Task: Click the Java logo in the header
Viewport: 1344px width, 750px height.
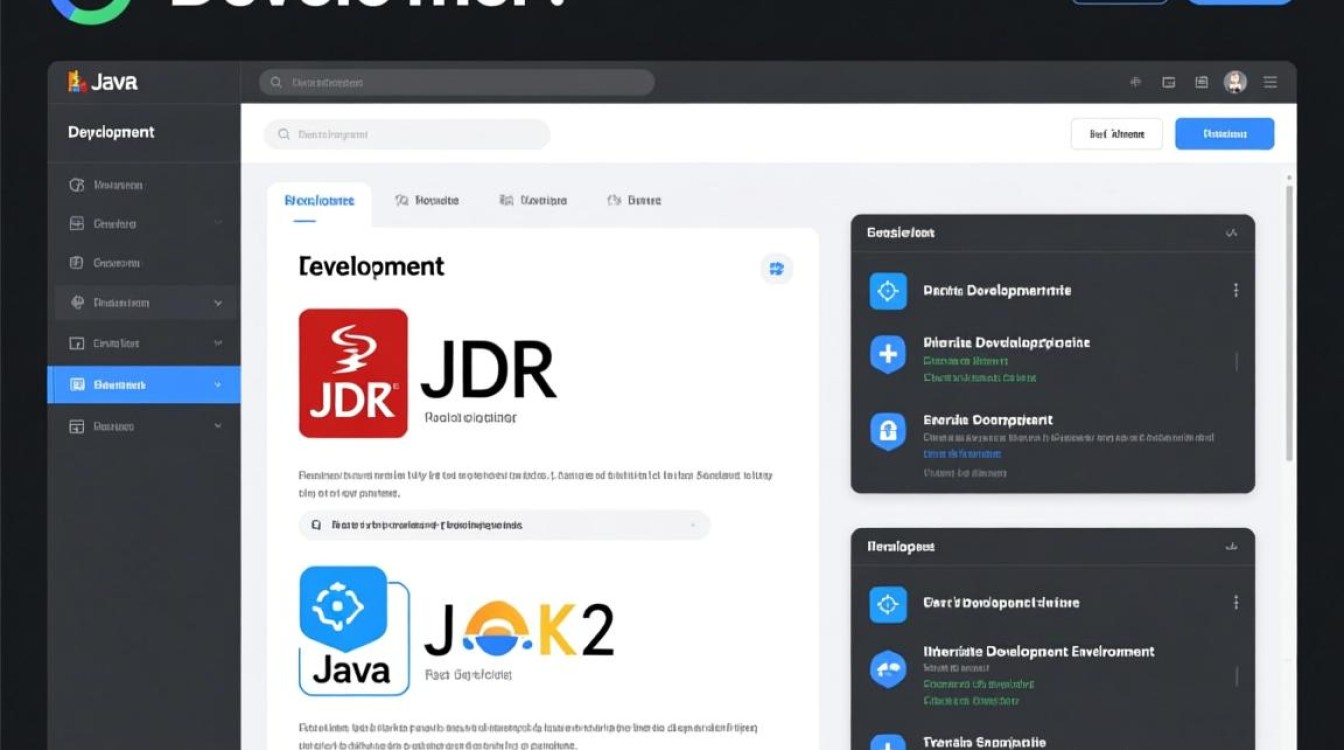Action: pyautogui.click(x=102, y=82)
